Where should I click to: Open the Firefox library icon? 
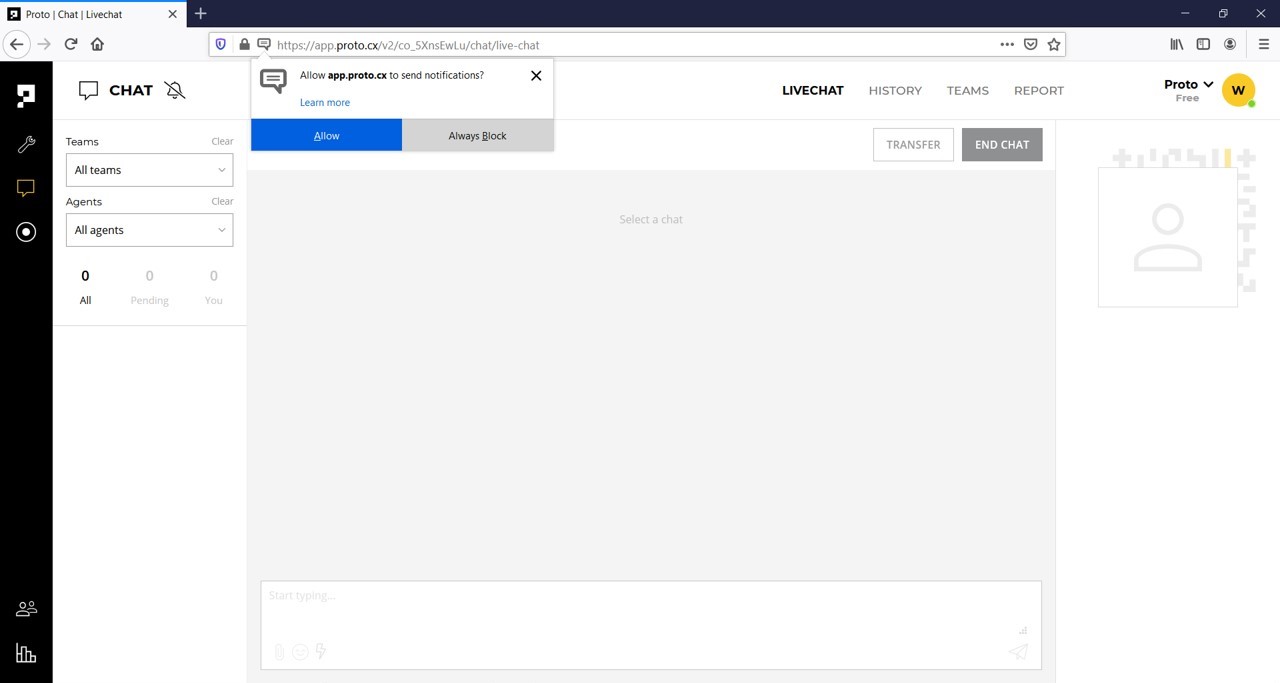click(x=1178, y=44)
